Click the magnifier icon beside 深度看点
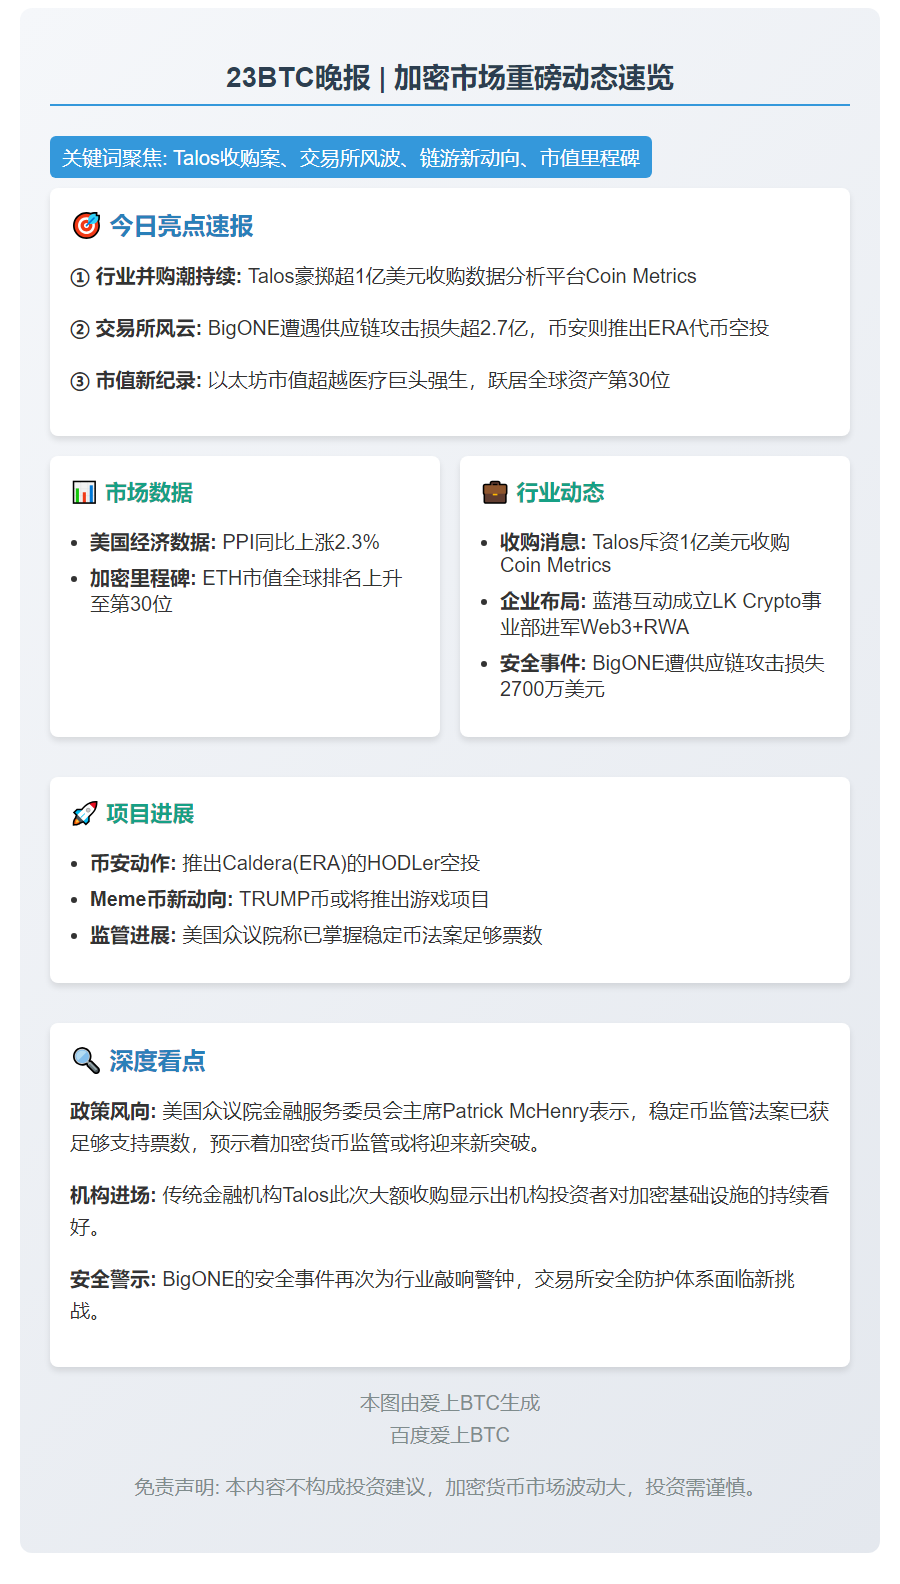The width and height of the screenshot is (900, 1584). click(86, 1061)
